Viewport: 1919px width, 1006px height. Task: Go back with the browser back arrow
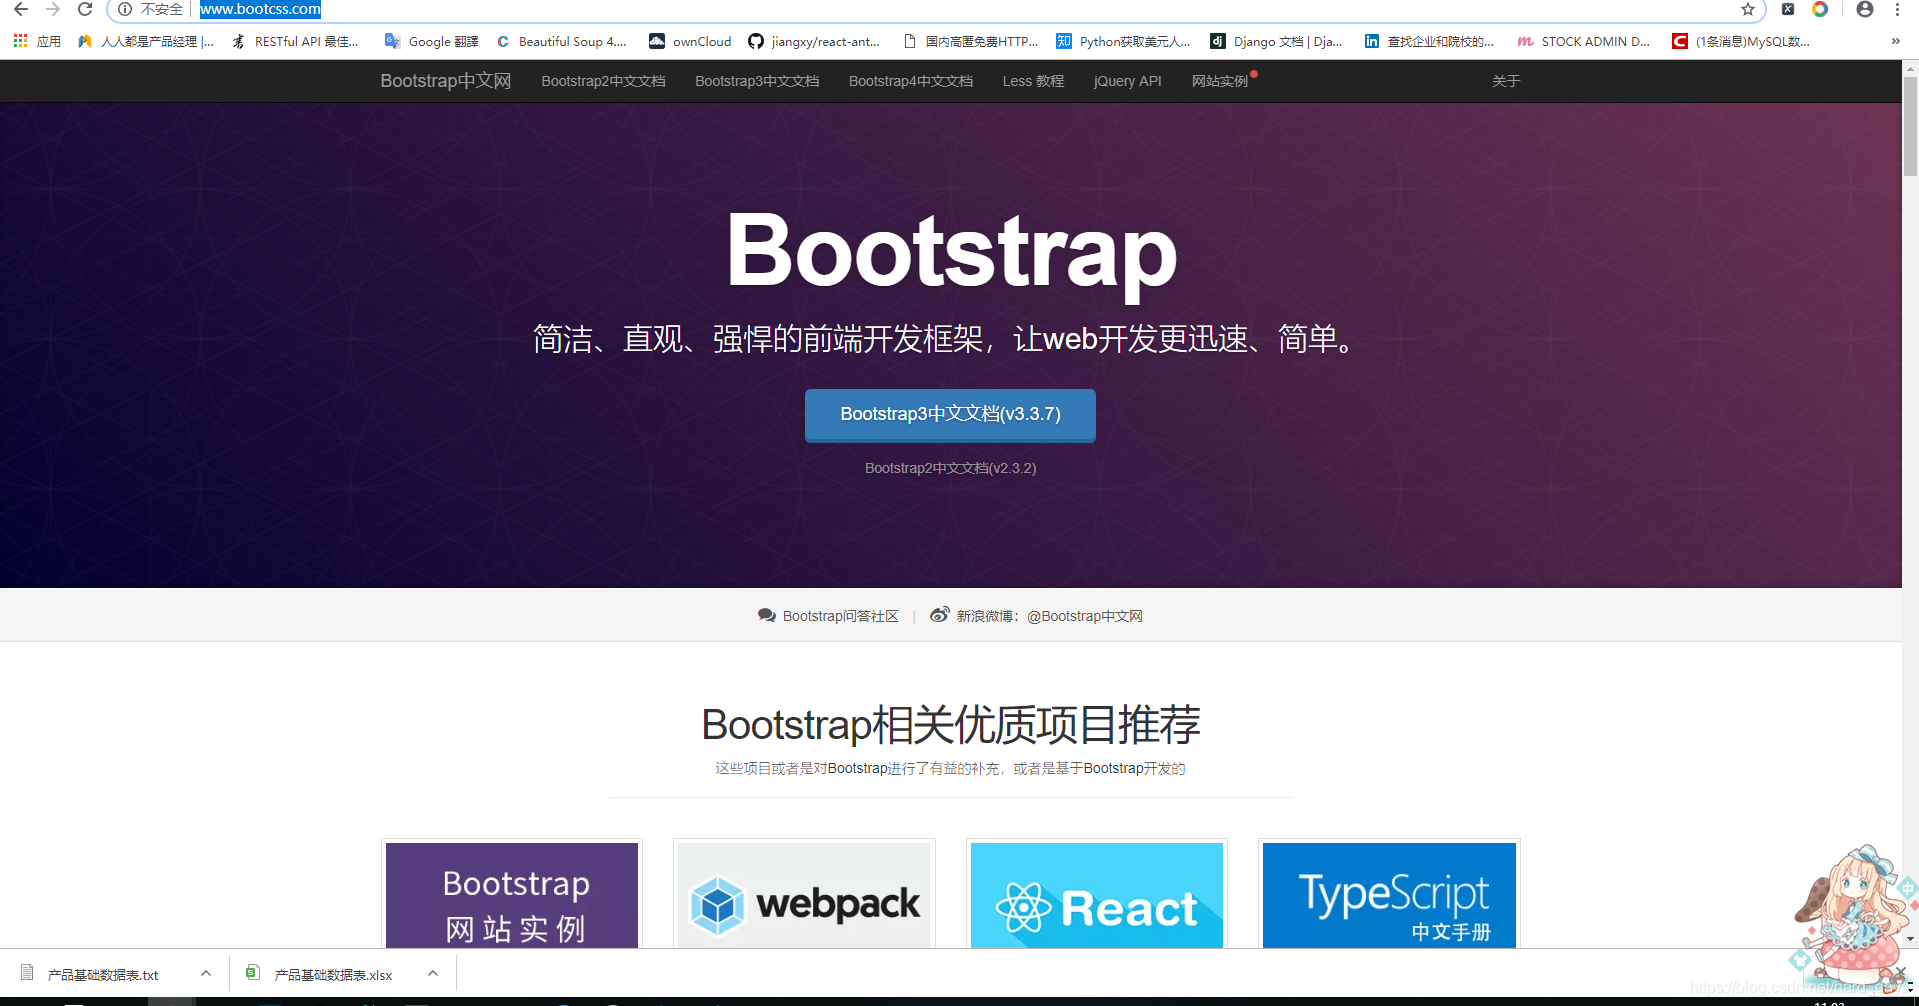[20, 9]
